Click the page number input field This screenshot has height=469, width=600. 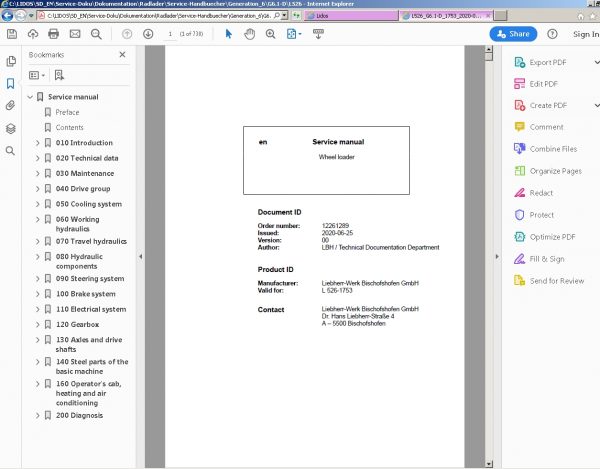pyautogui.click(x=170, y=34)
